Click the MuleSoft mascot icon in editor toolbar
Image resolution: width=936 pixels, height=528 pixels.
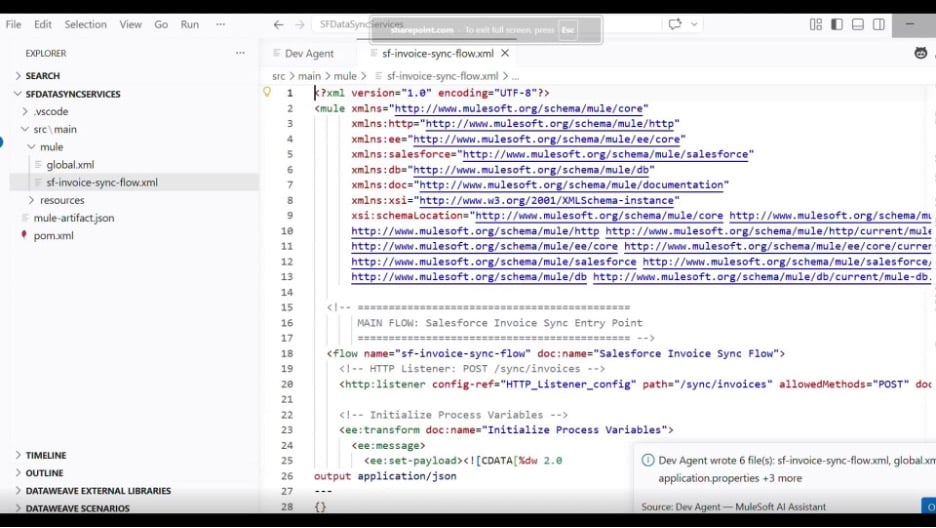(x=920, y=53)
